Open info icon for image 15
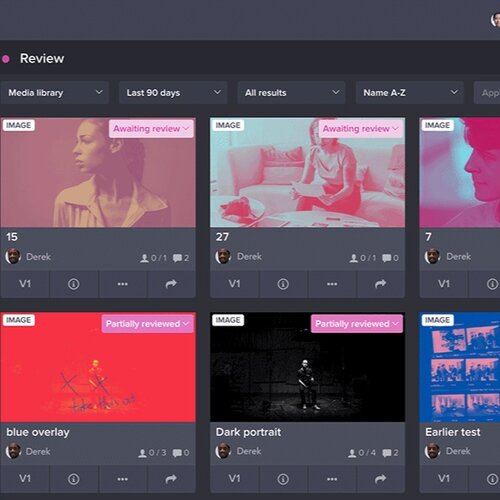This screenshot has width=500, height=500. 74,284
